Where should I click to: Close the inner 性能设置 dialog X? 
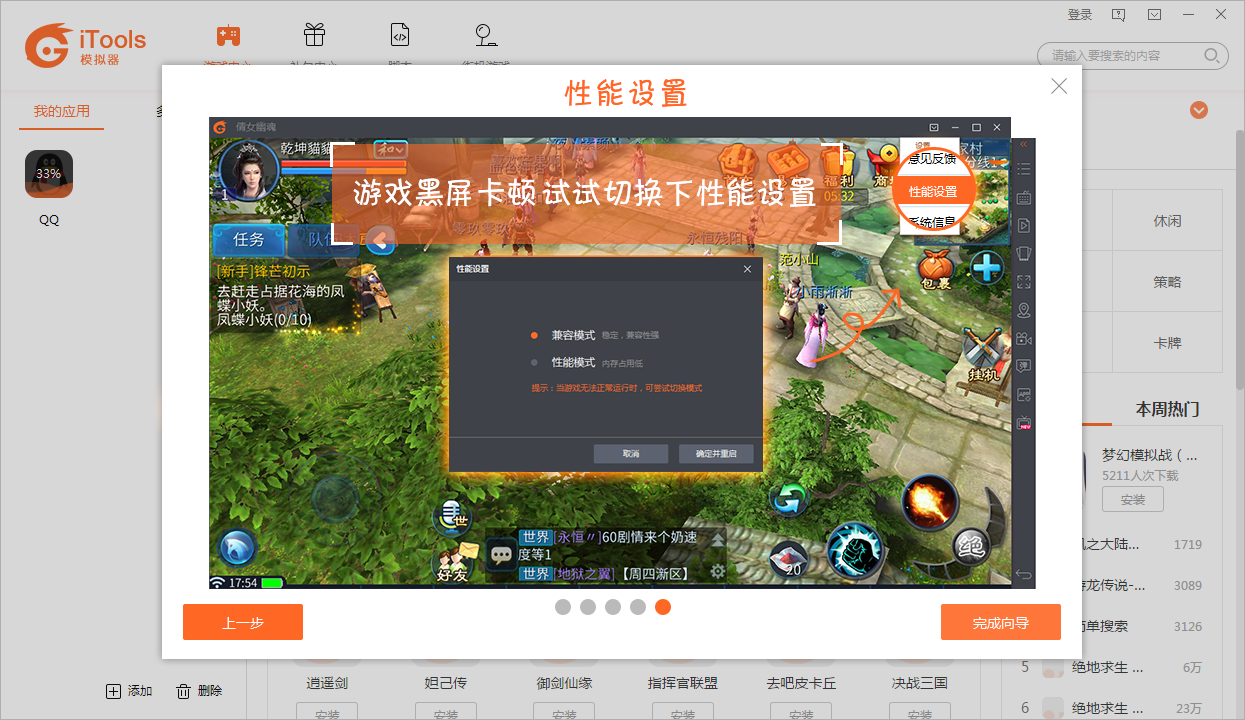point(747,269)
